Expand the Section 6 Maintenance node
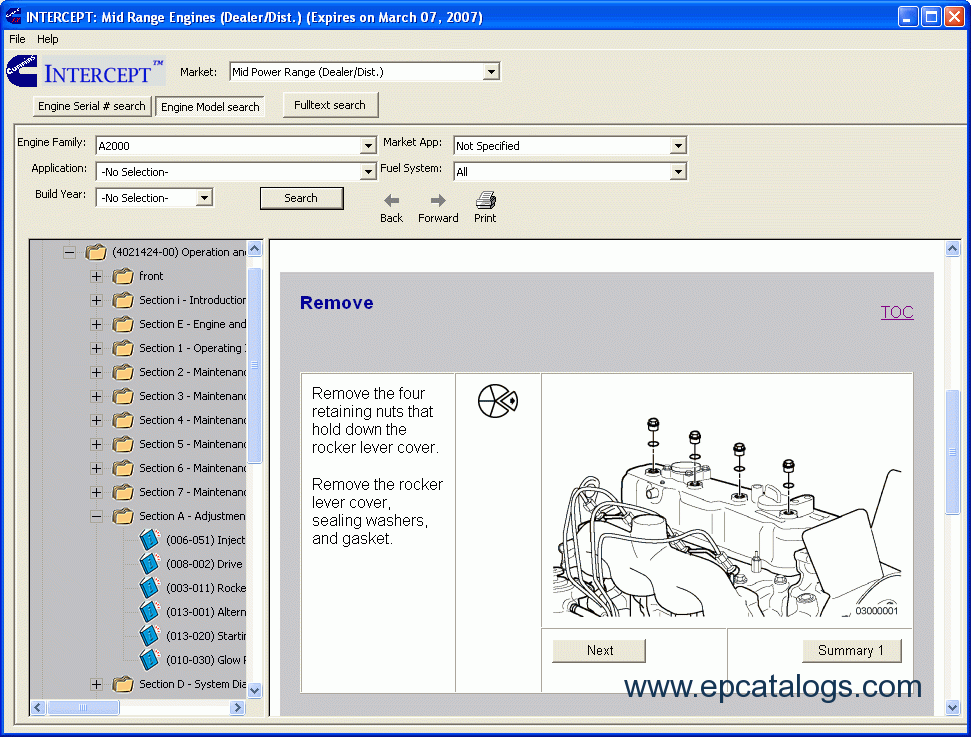The width and height of the screenshot is (971, 737). pos(96,468)
